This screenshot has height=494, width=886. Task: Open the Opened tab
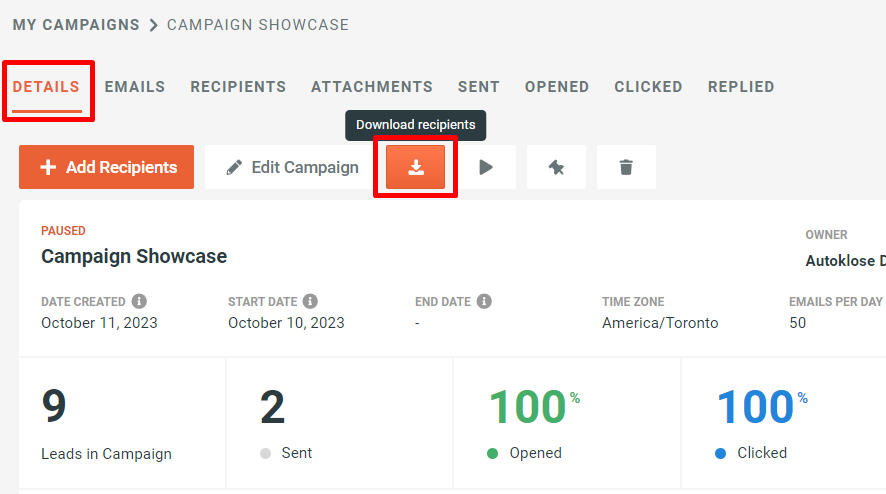[x=557, y=86]
